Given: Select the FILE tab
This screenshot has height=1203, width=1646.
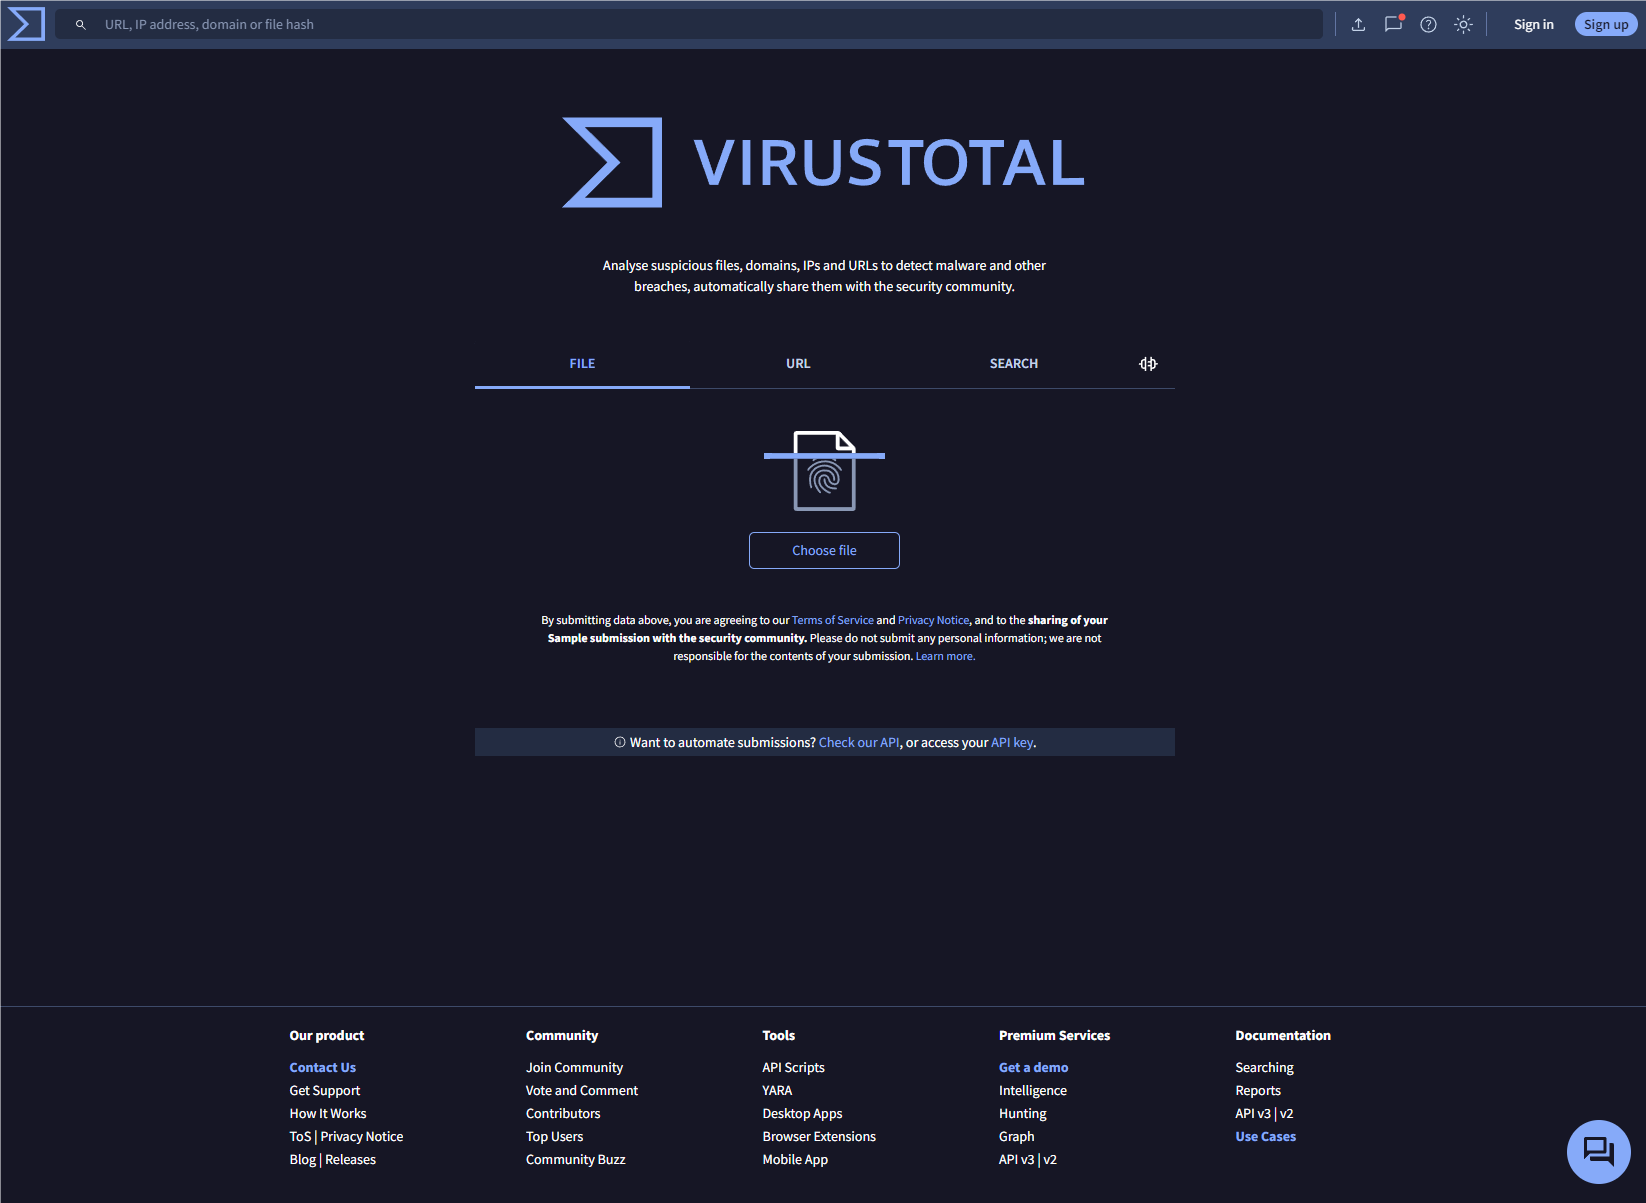Looking at the screenshot, I should [x=582, y=364].
